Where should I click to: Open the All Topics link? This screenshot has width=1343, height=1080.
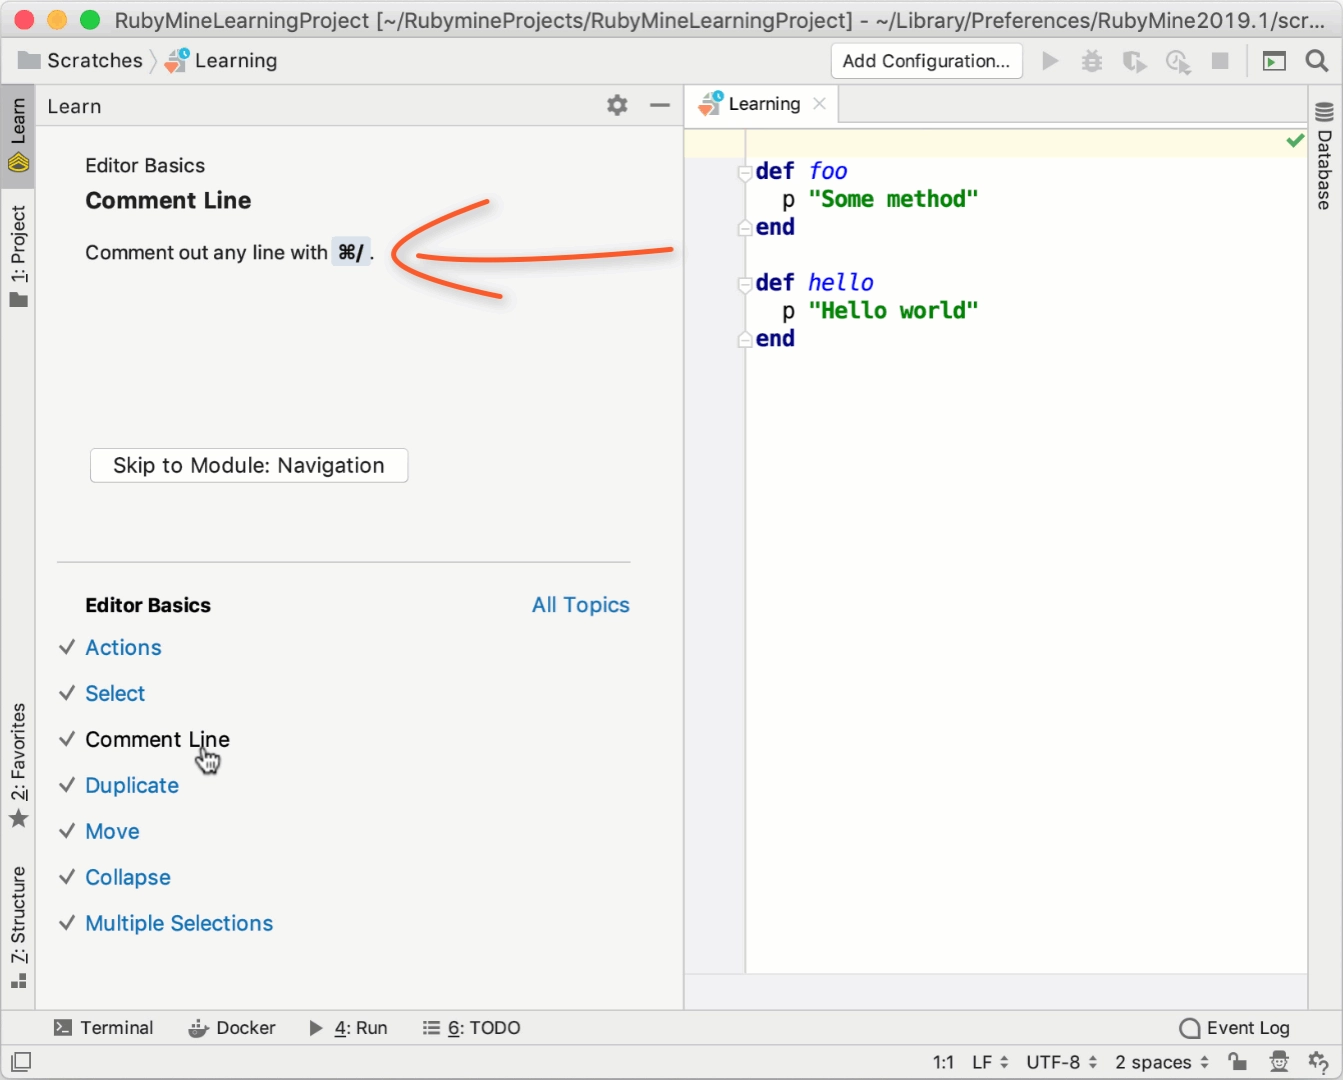pyautogui.click(x=580, y=605)
